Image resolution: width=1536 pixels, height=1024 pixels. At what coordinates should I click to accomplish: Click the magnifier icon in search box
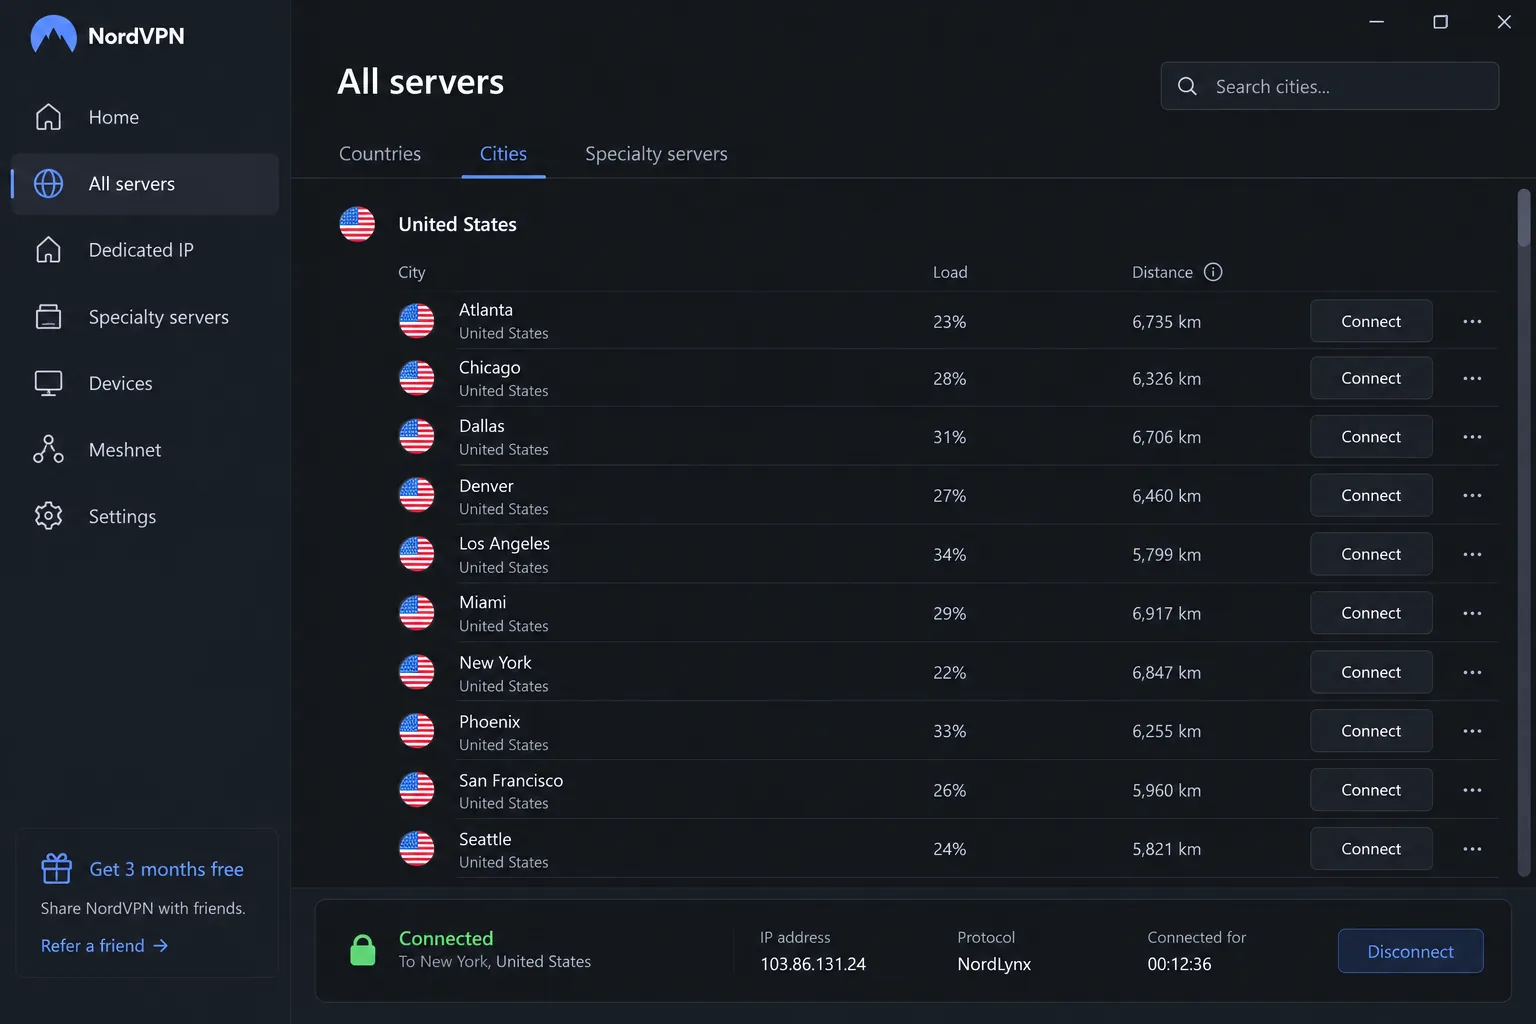tap(1187, 87)
